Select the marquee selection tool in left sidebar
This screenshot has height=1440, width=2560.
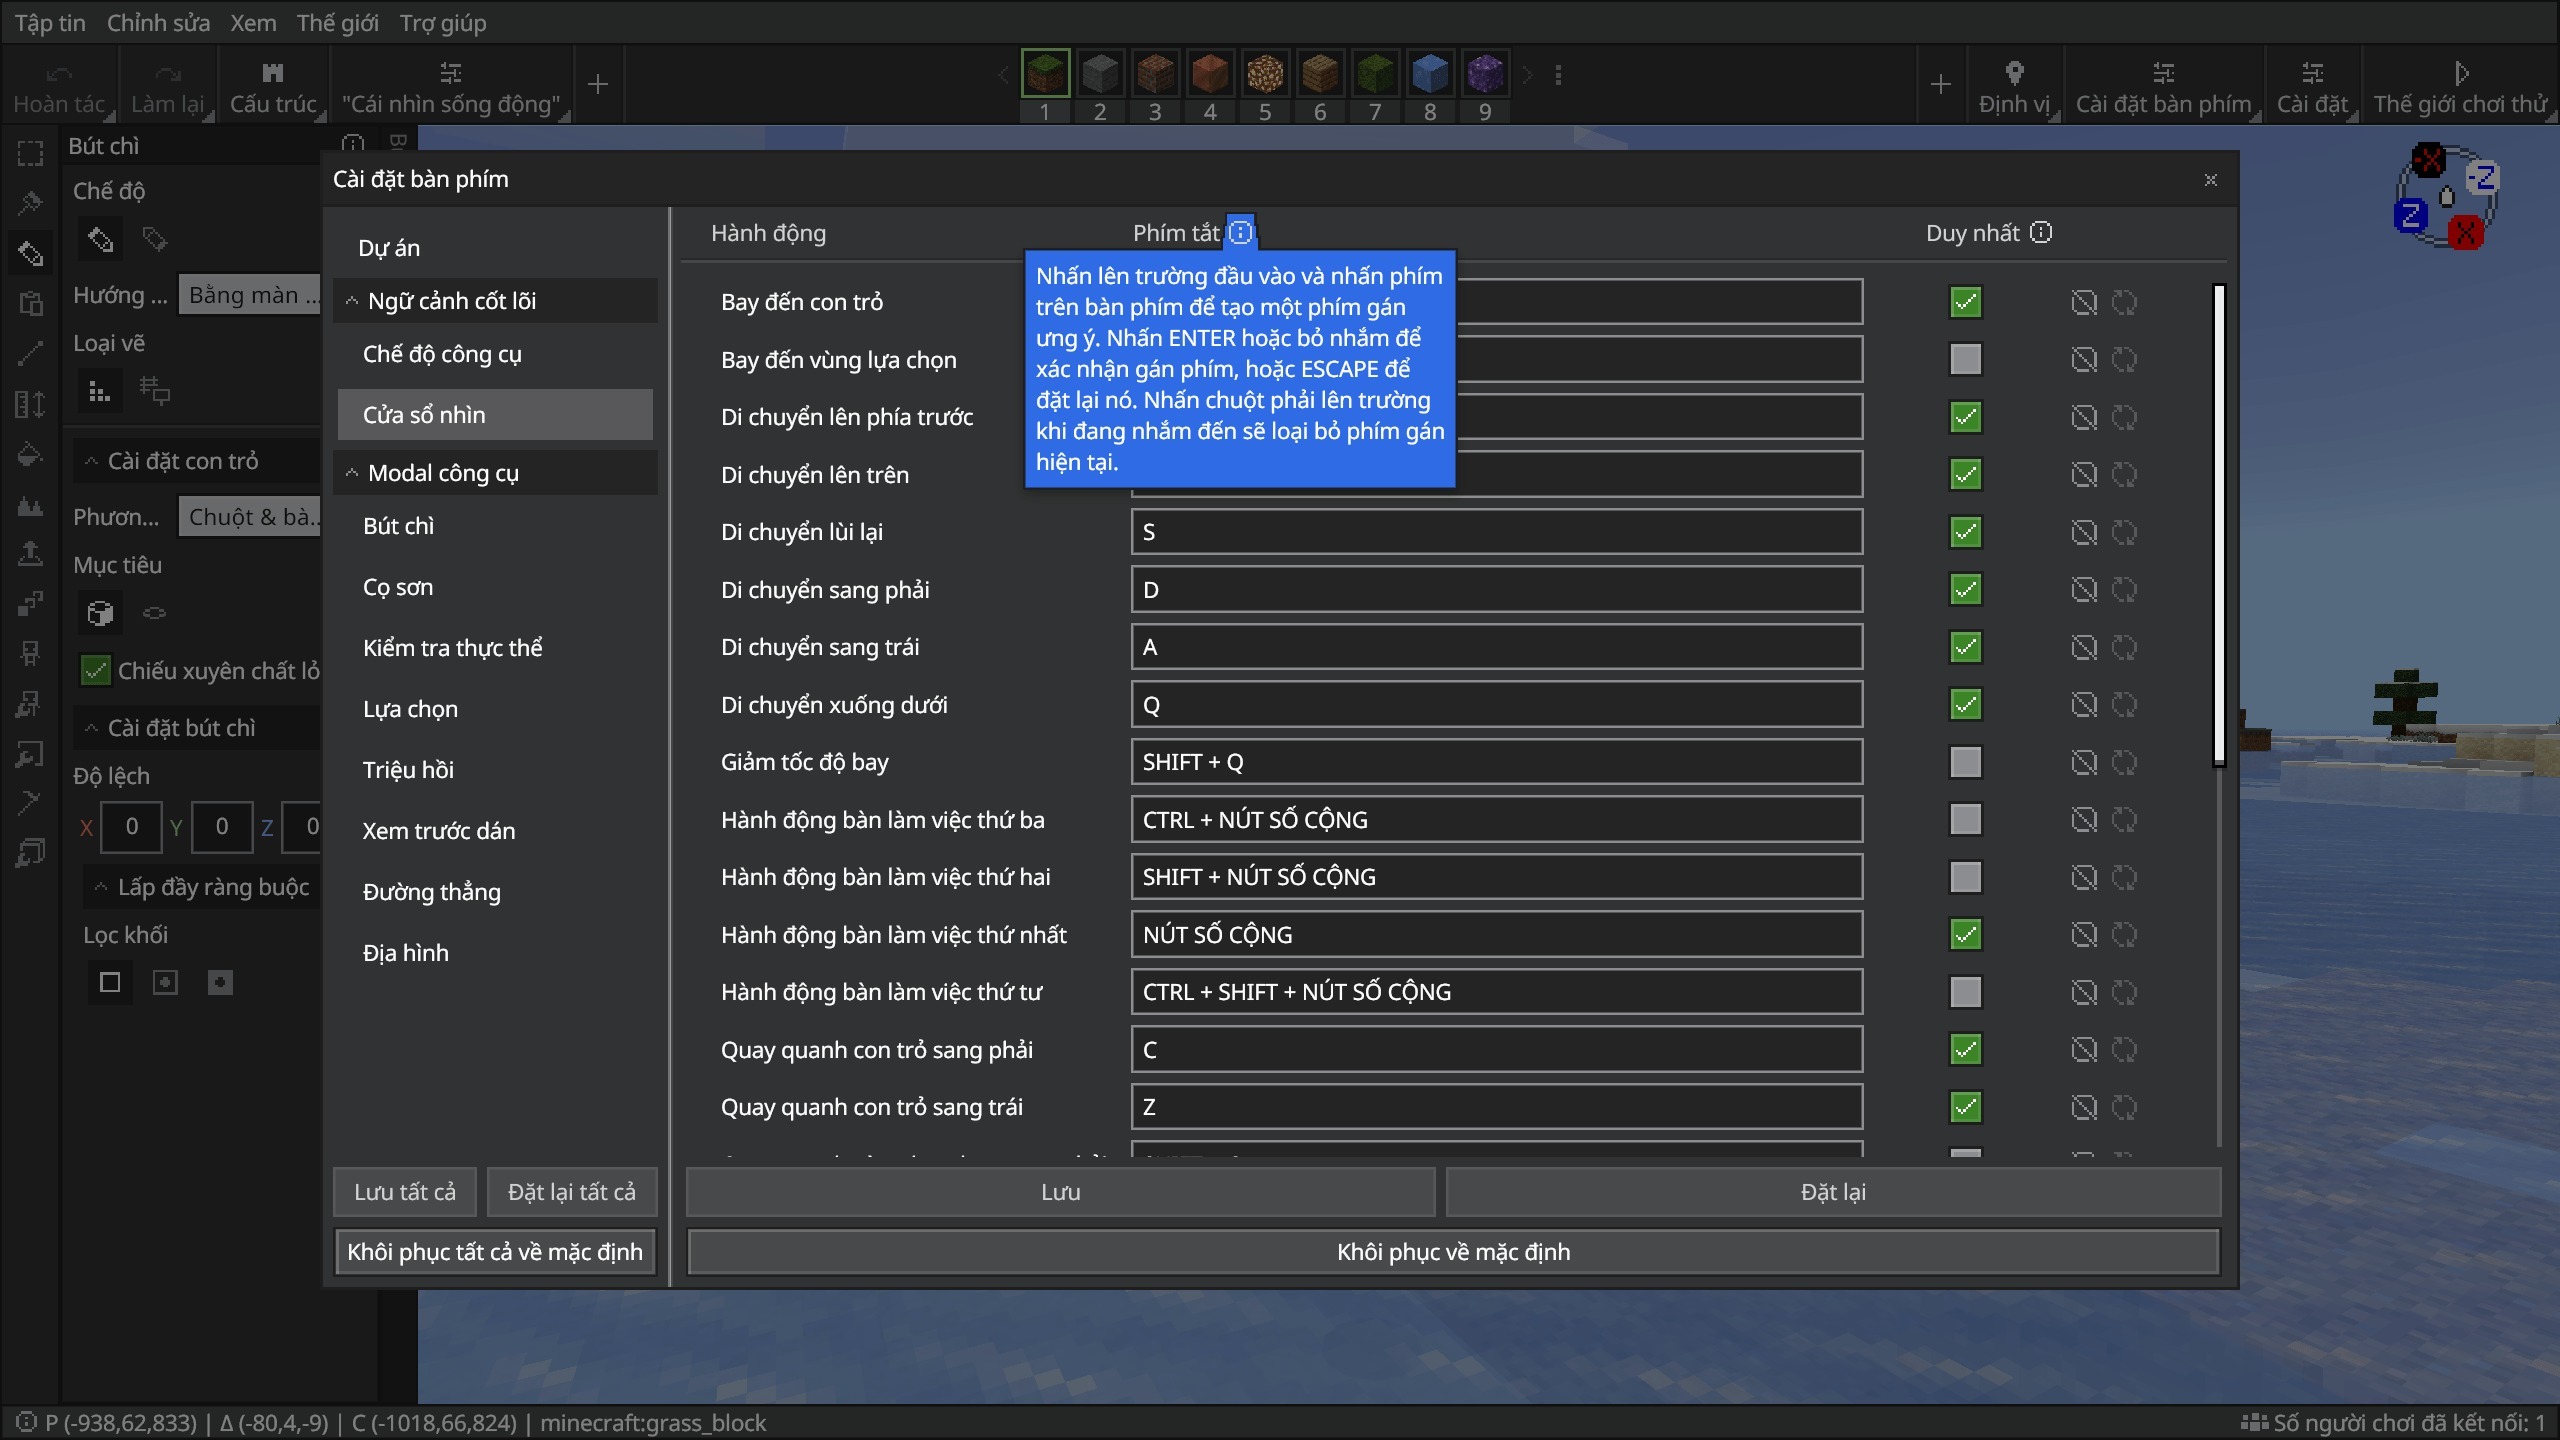point(30,153)
